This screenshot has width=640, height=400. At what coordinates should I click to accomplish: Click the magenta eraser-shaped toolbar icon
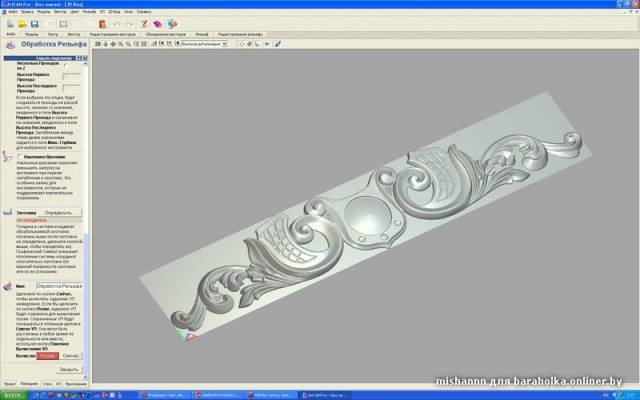point(158,24)
